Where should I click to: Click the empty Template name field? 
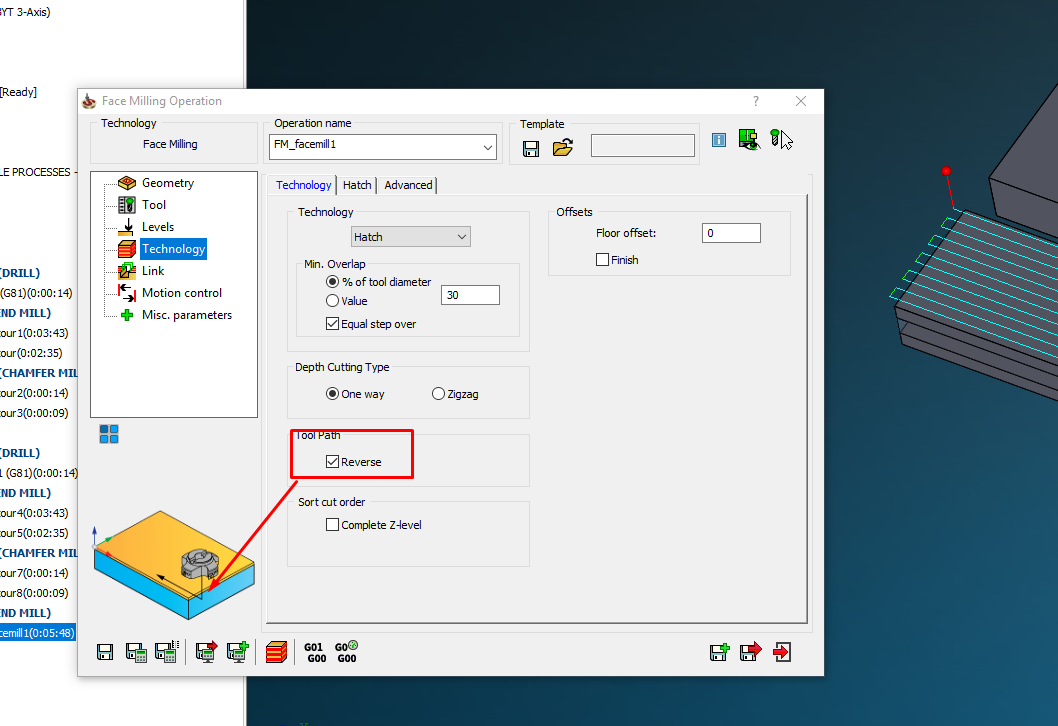click(x=643, y=146)
